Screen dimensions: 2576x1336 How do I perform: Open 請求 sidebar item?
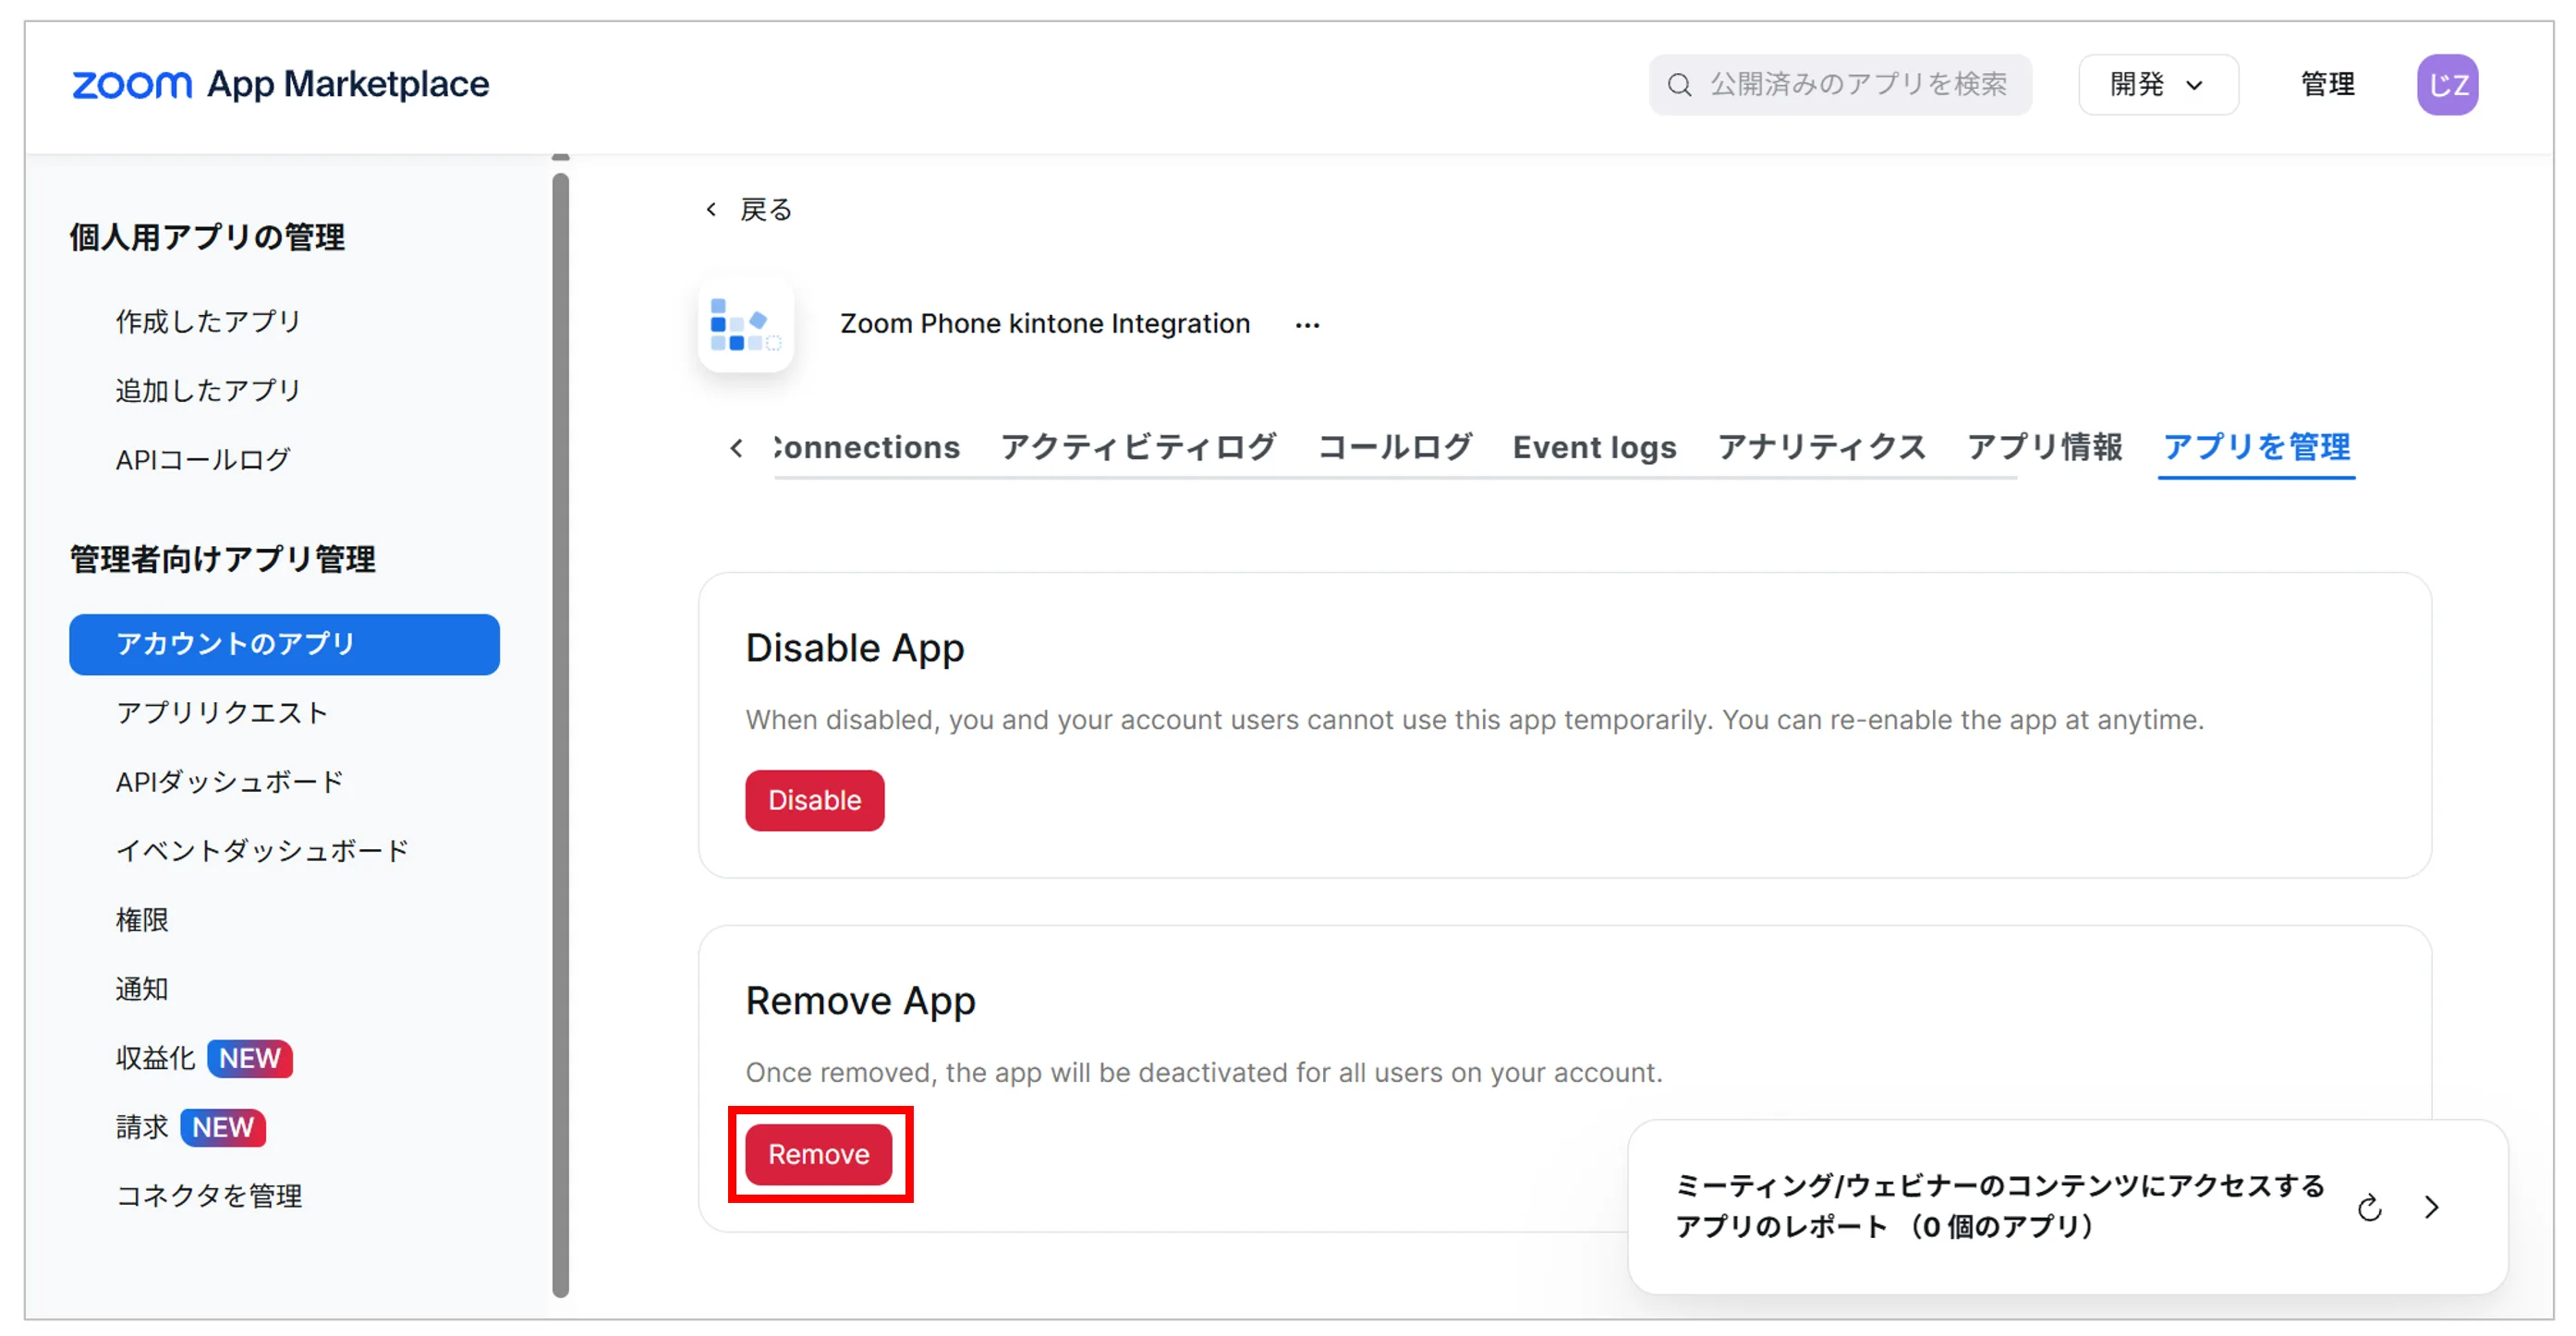click(x=190, y=1127)
